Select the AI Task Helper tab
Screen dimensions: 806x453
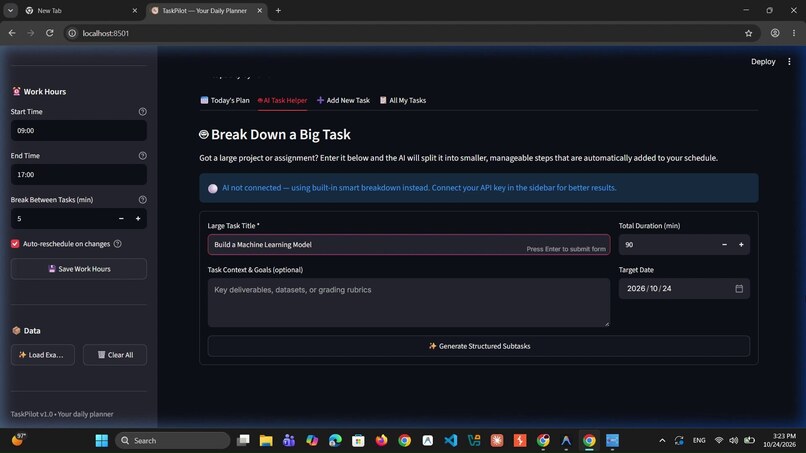pyautogui.click(x=282, y=100)
